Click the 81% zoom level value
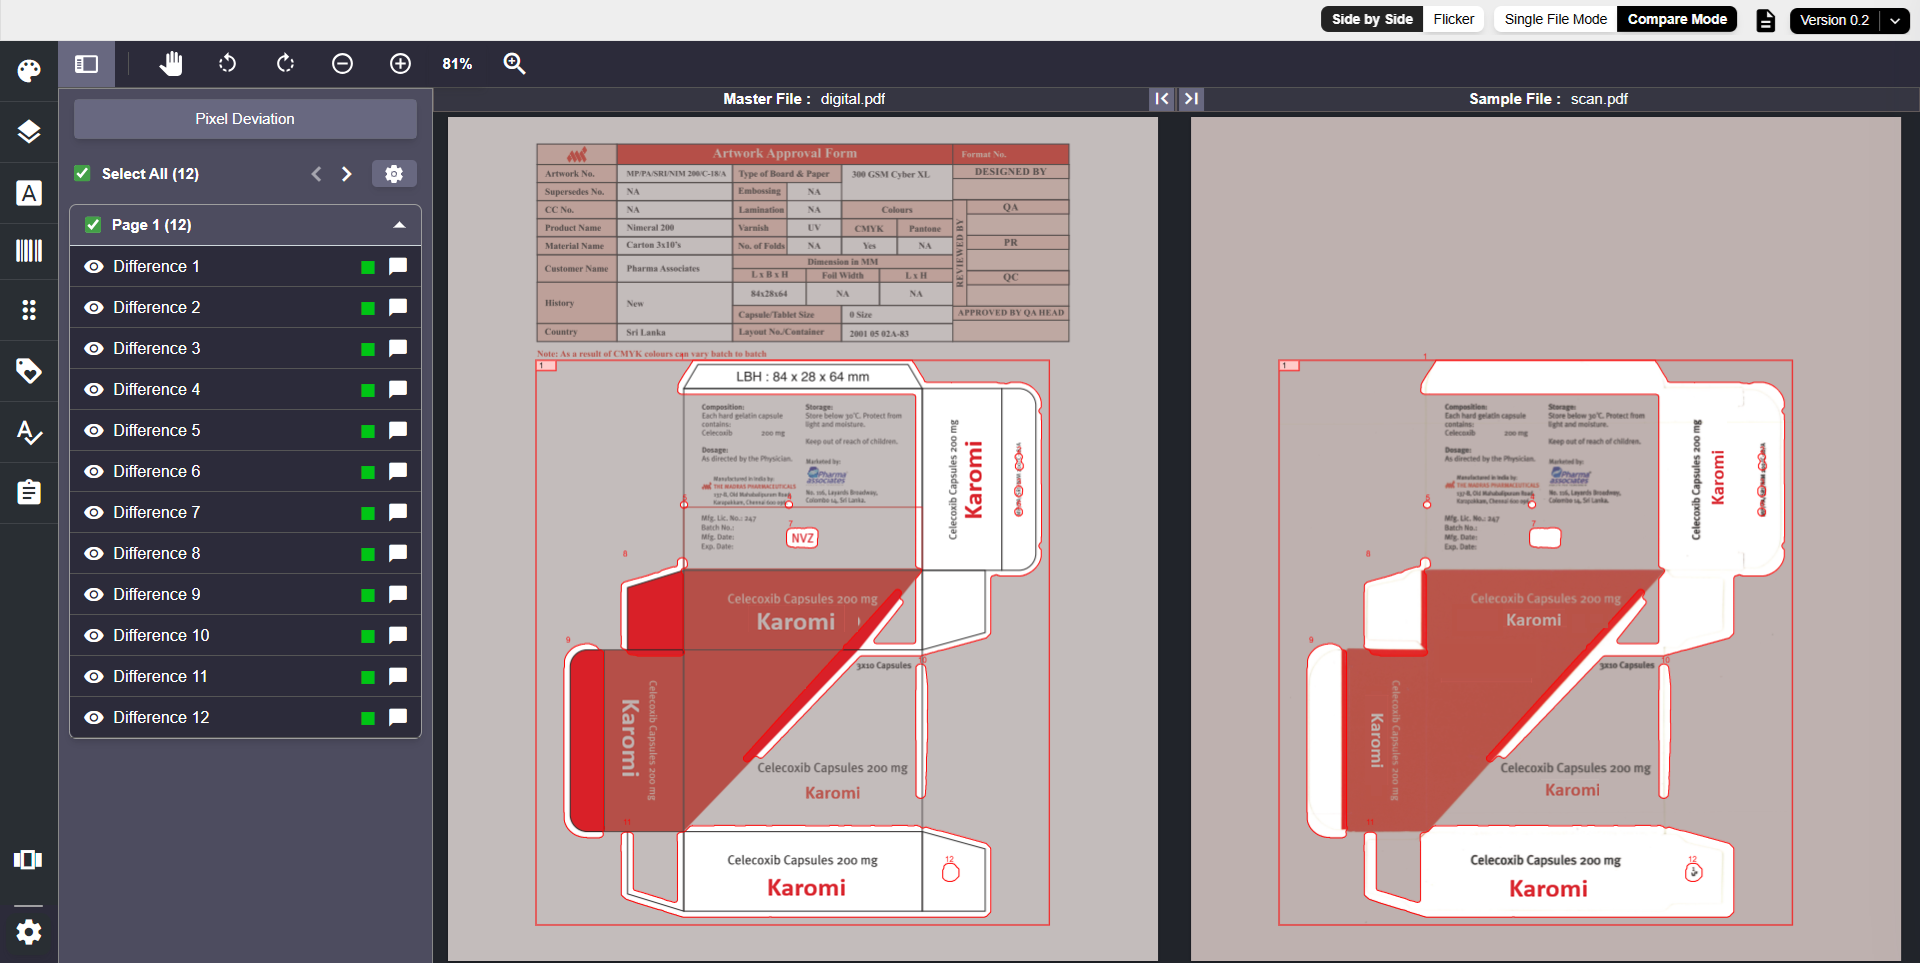 click(x=457, y=64)
